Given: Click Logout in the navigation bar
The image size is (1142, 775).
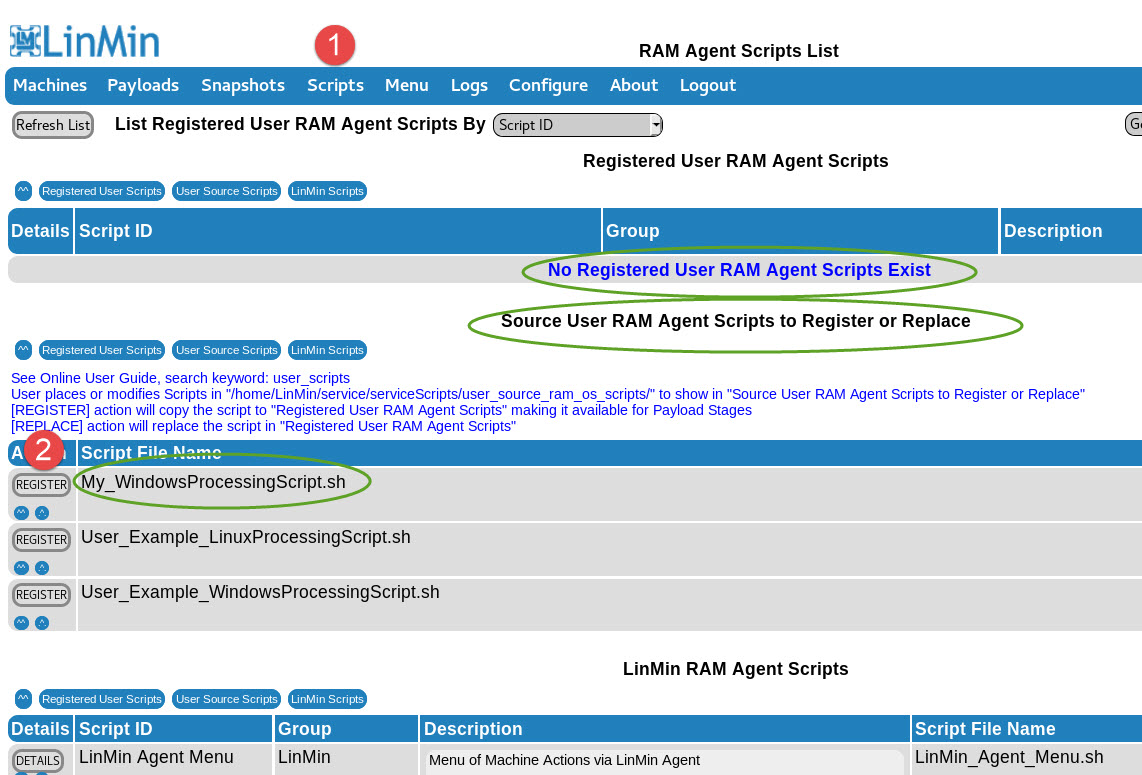Looking at the screenshot, I should coord(708,86).
